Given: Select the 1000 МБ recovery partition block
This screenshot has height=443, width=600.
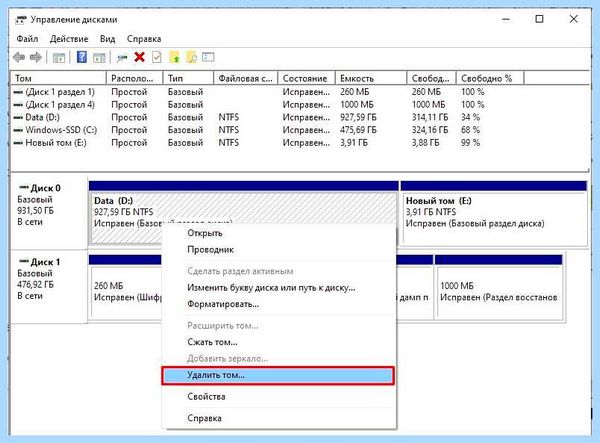Looking at the screenshot, I should [x=499, y=287].
